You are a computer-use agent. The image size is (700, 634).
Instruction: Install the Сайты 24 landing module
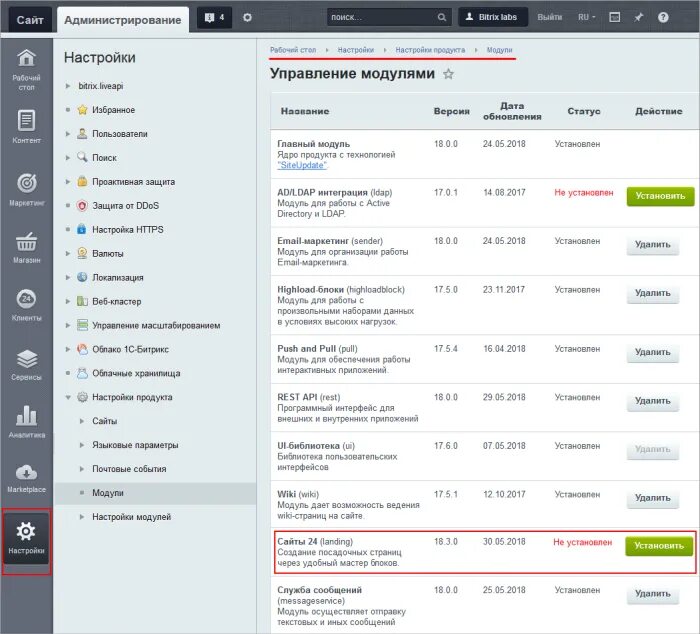pos(659,546)
